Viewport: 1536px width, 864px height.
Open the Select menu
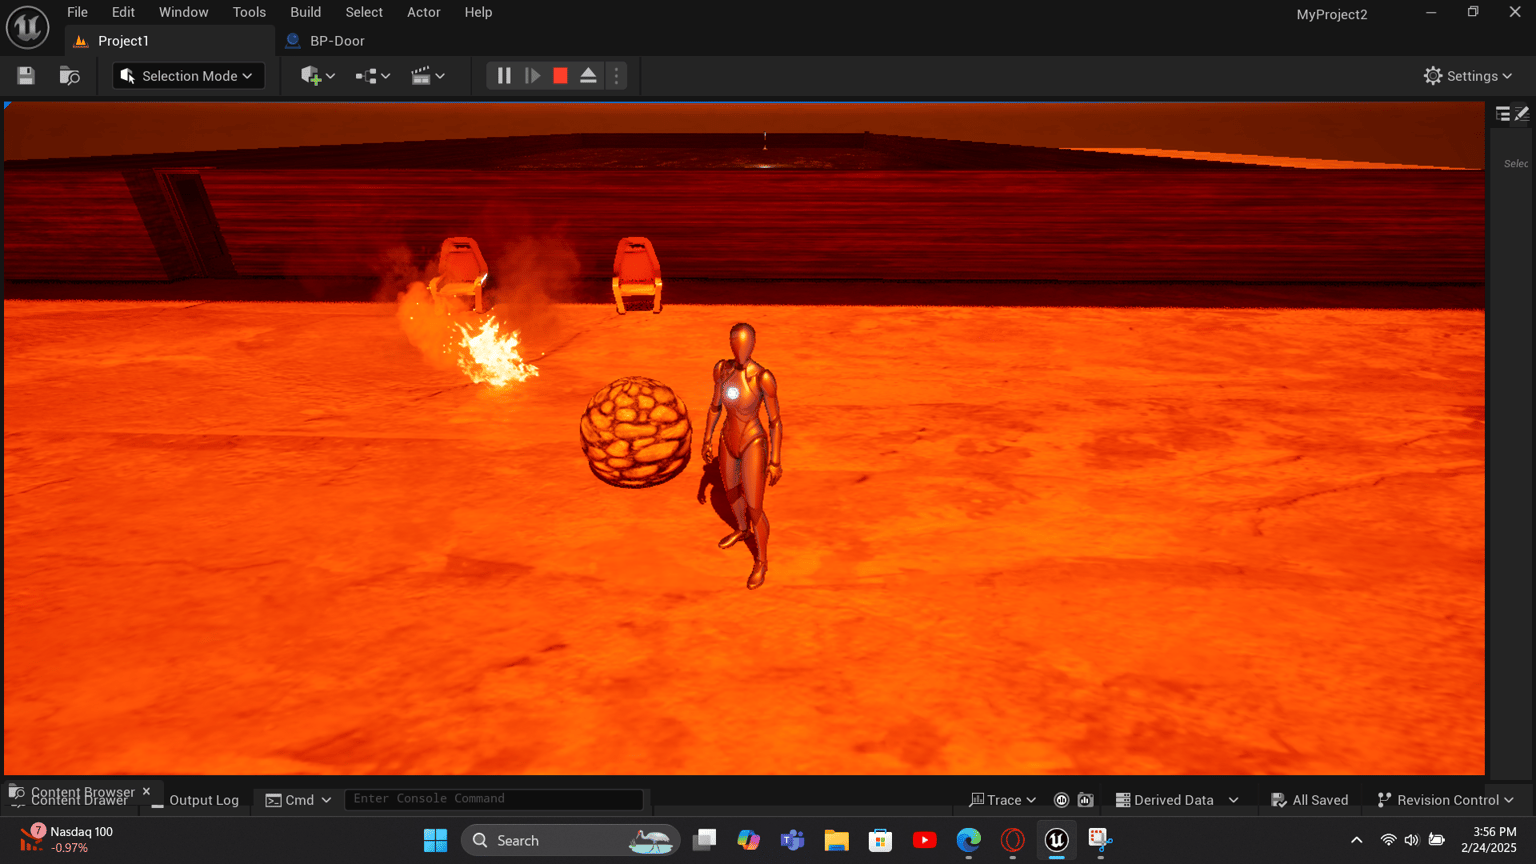(x=364, y=12)
